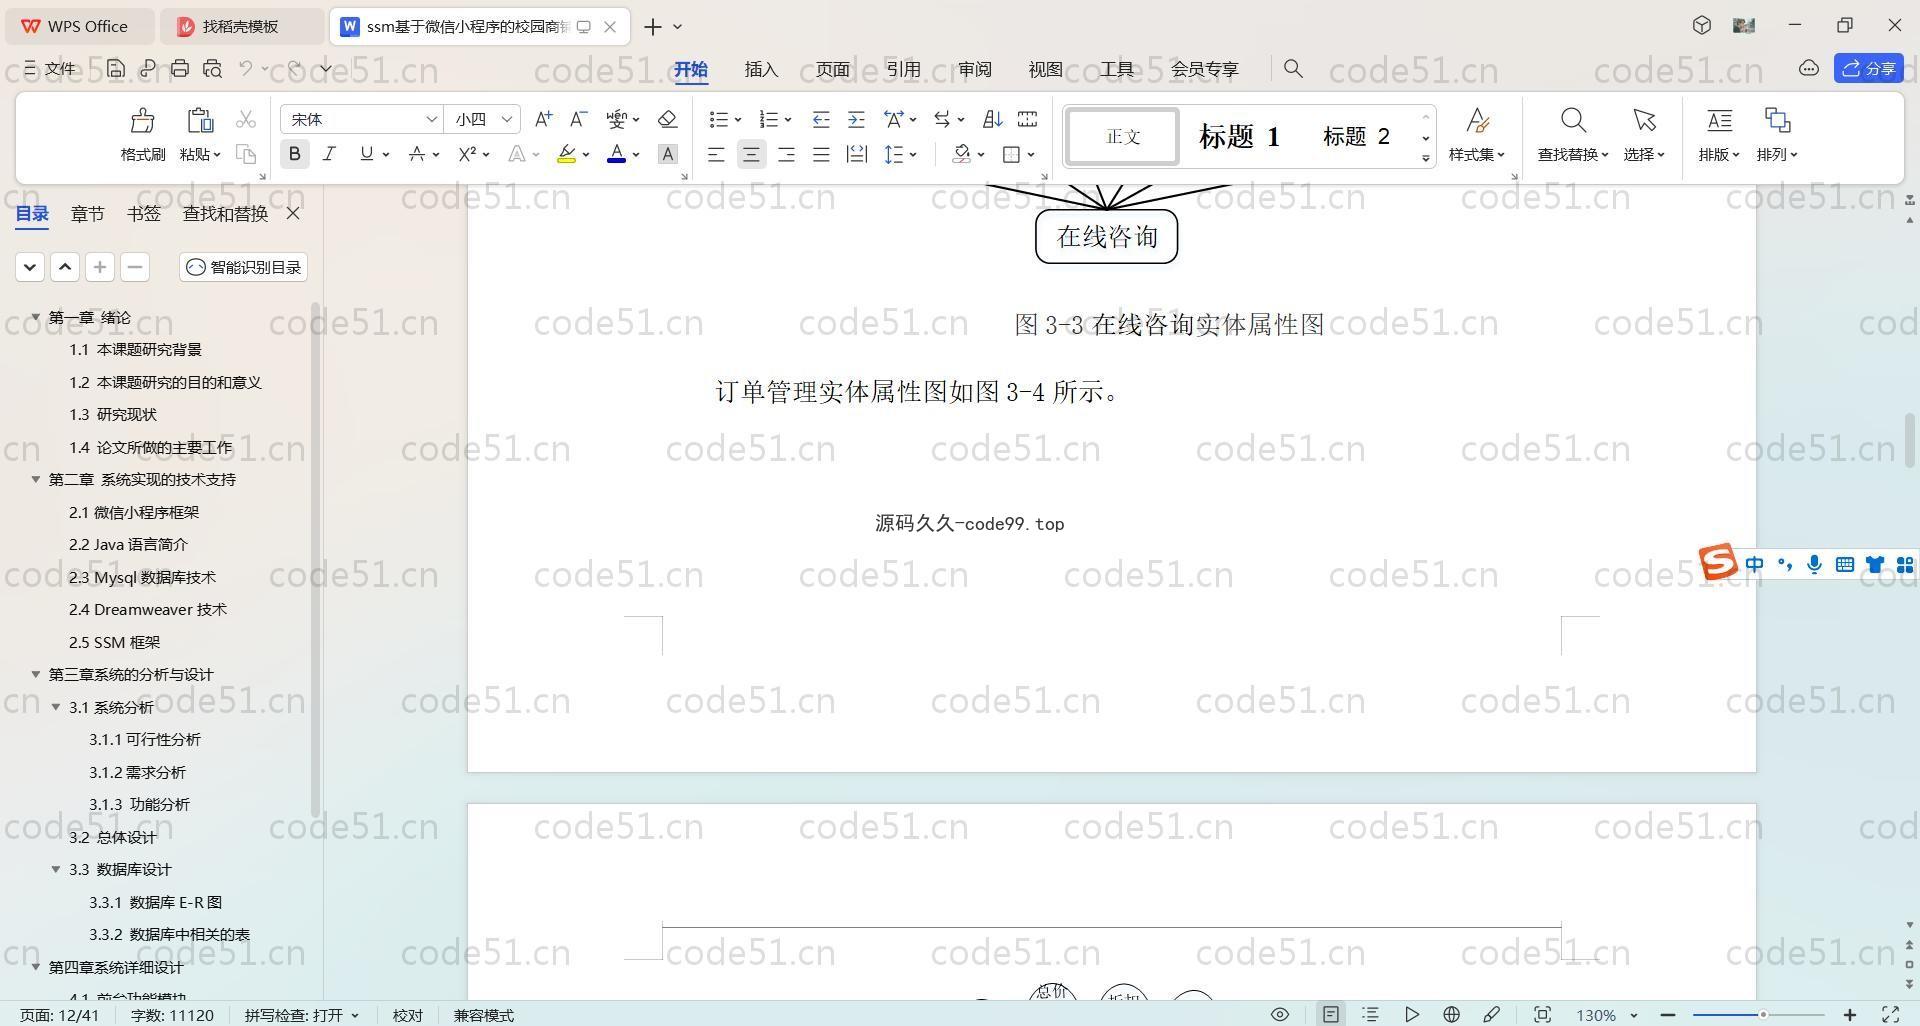This screenshot has width=1920, height=1026.
Task: Justify paragraph text
Action: [x=821, y=154]
